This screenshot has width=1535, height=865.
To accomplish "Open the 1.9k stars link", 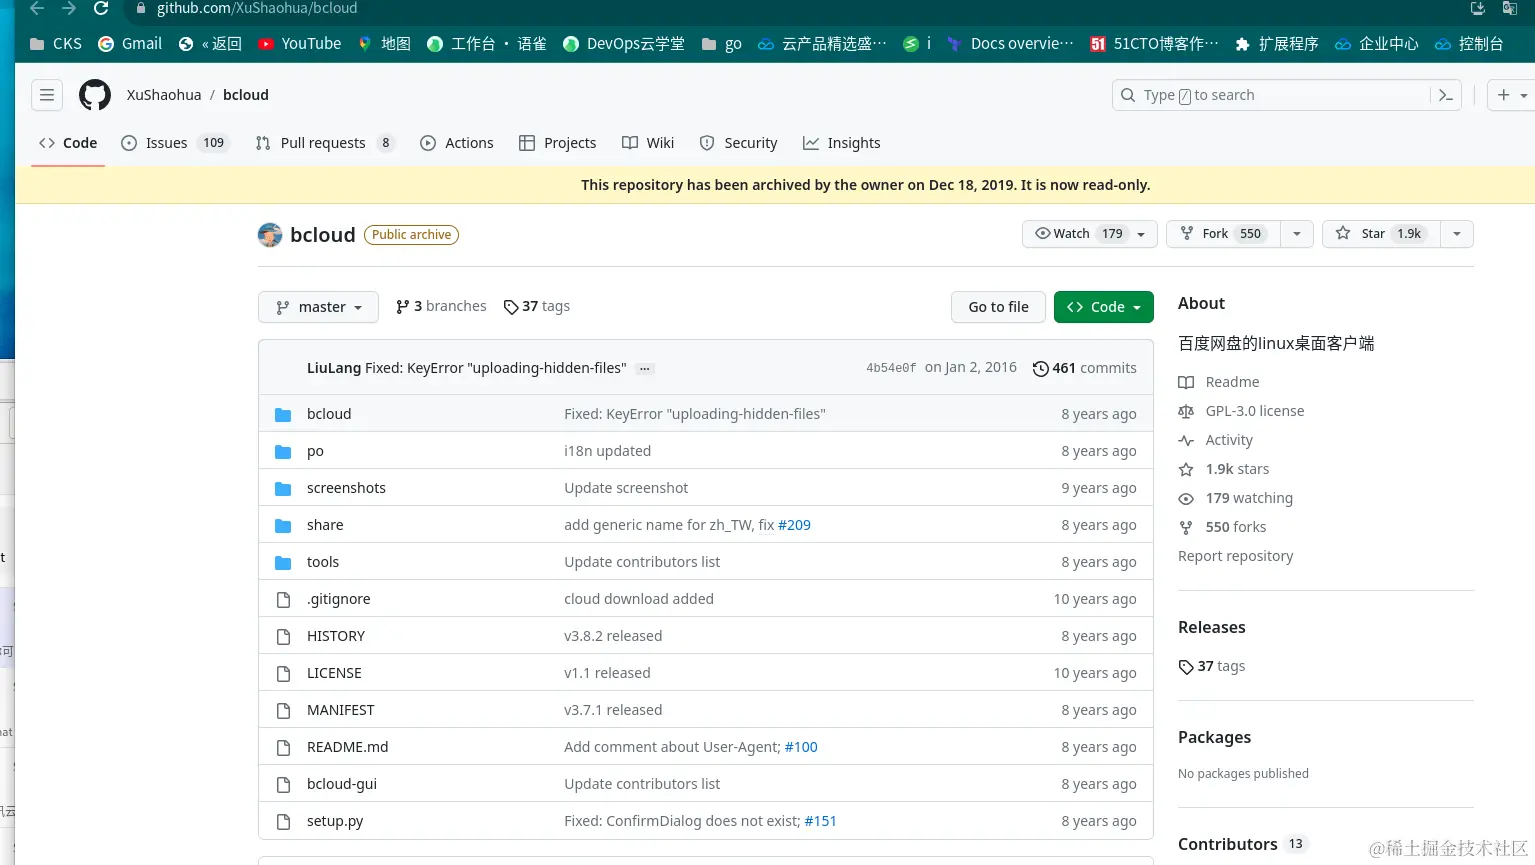I will [1224, 469].
